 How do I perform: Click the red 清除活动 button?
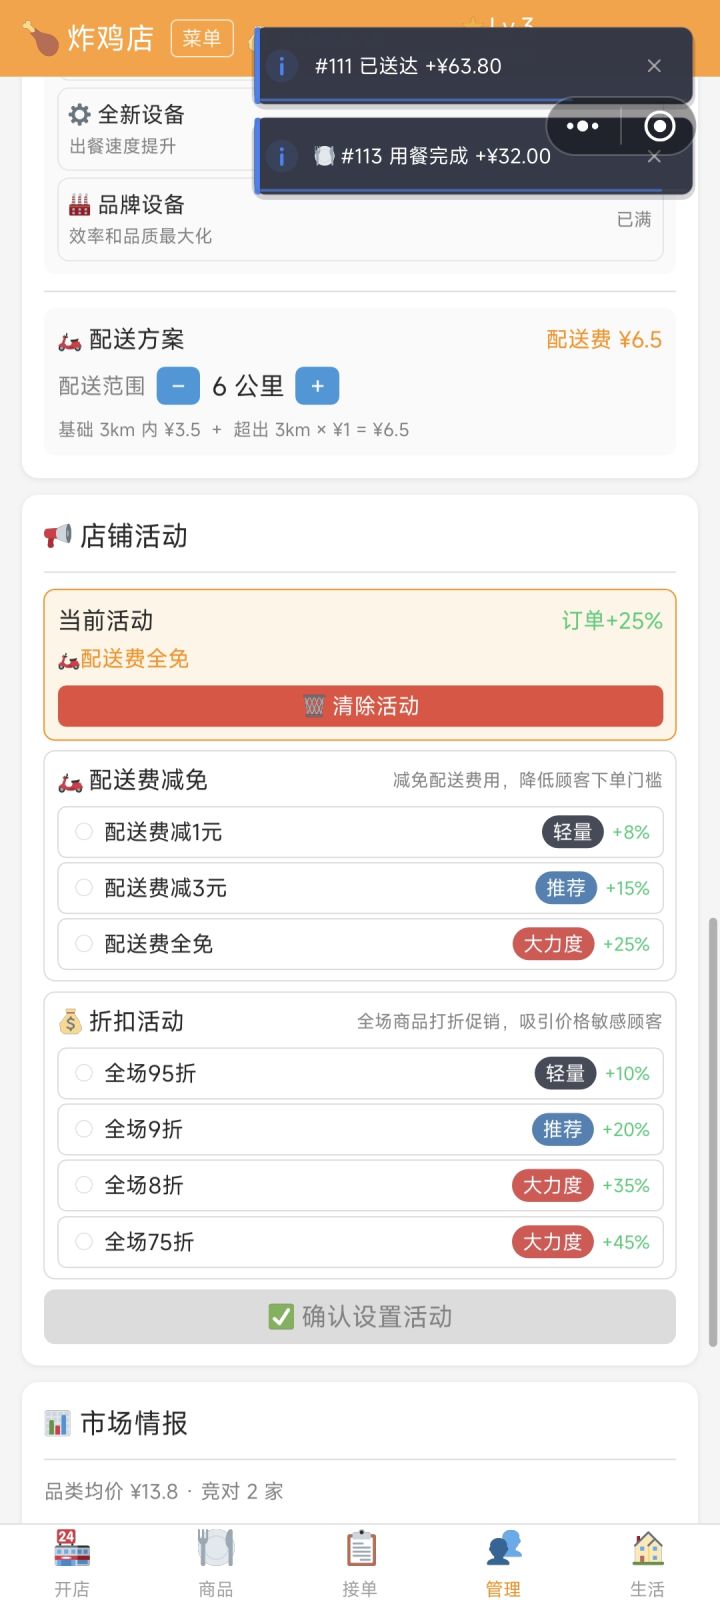click(x=360, y=706)
